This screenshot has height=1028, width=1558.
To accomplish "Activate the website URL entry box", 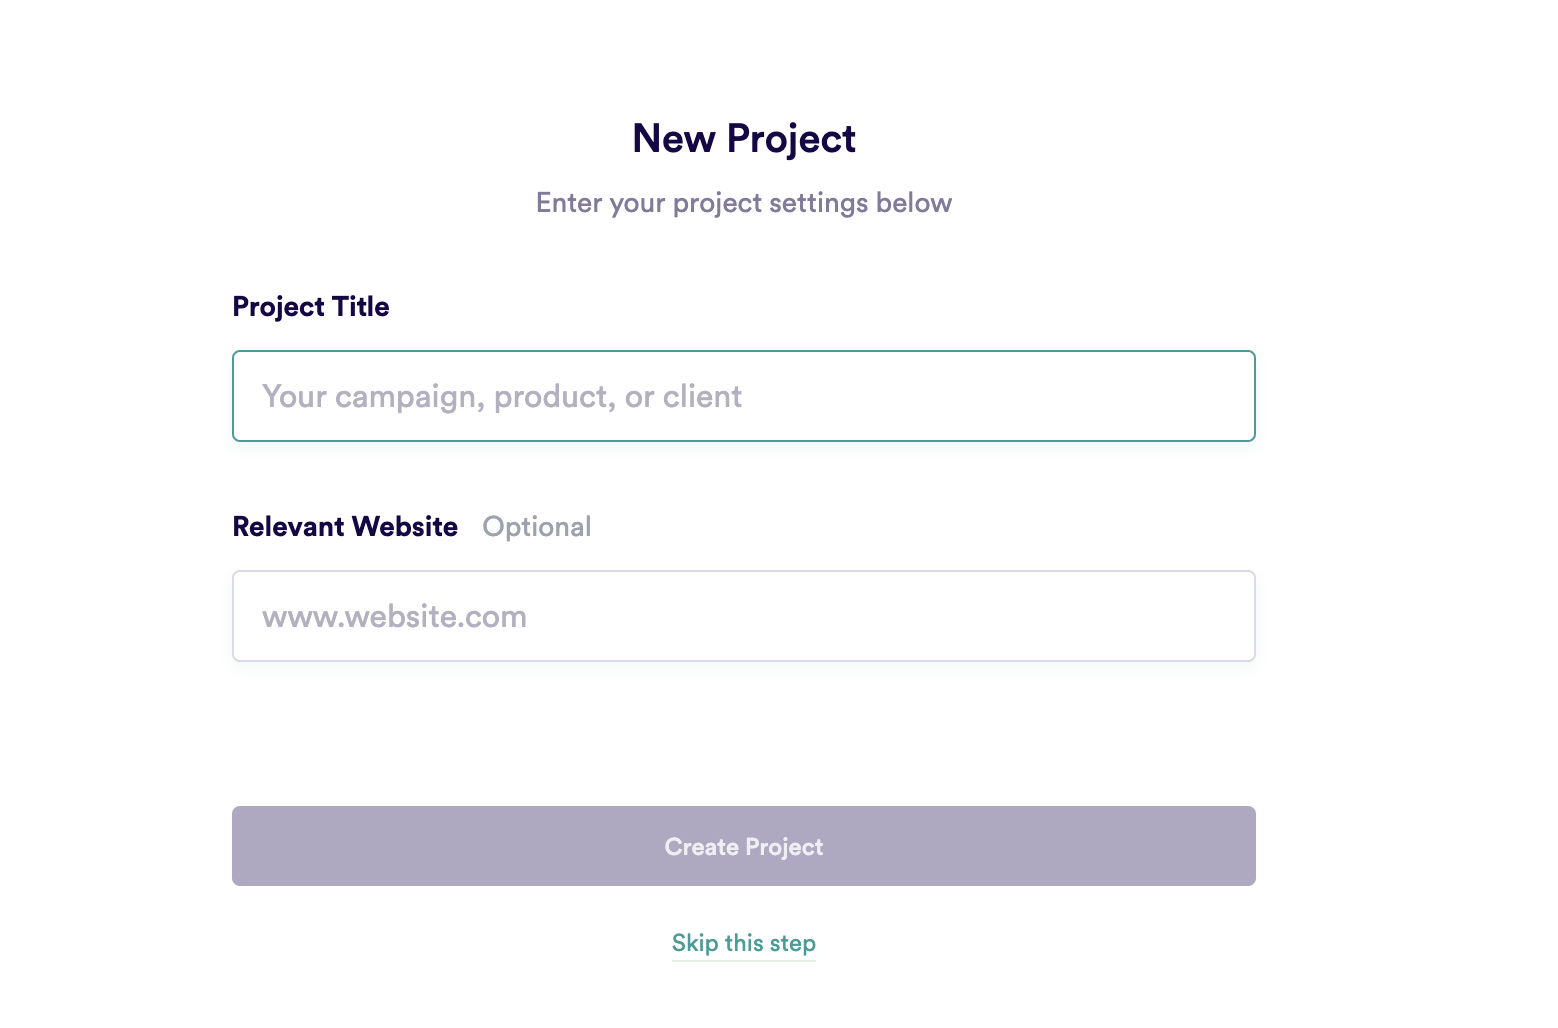I will point(743,616).
